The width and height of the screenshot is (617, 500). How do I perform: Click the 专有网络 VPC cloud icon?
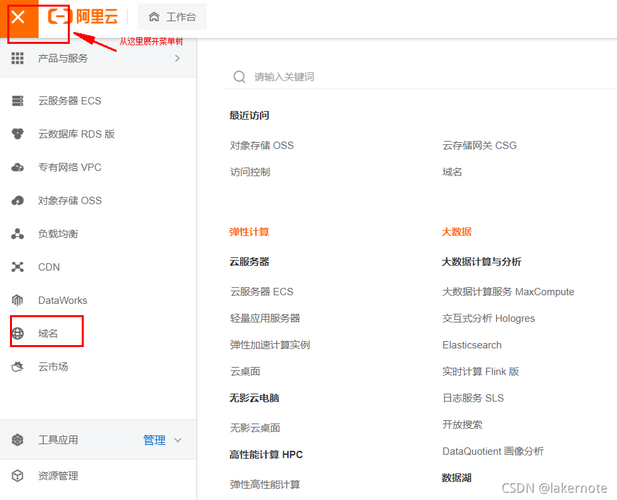pos(17,168)
